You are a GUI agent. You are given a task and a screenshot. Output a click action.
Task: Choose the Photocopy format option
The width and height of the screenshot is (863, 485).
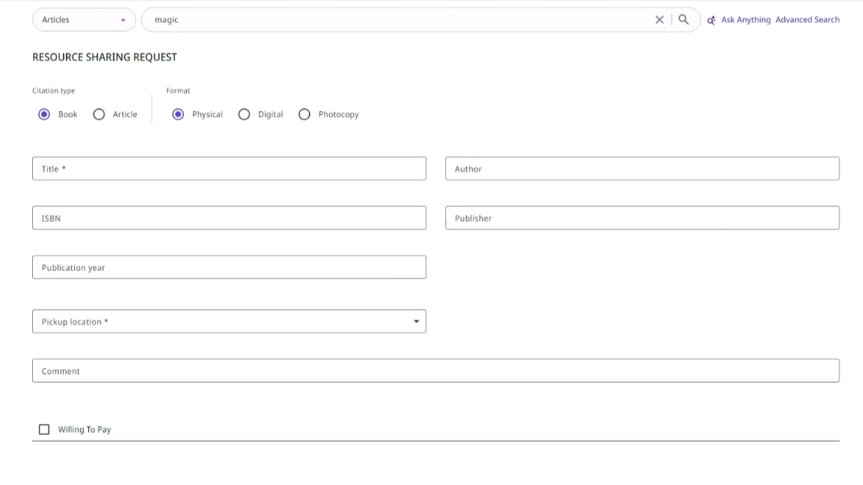[305, 114]
